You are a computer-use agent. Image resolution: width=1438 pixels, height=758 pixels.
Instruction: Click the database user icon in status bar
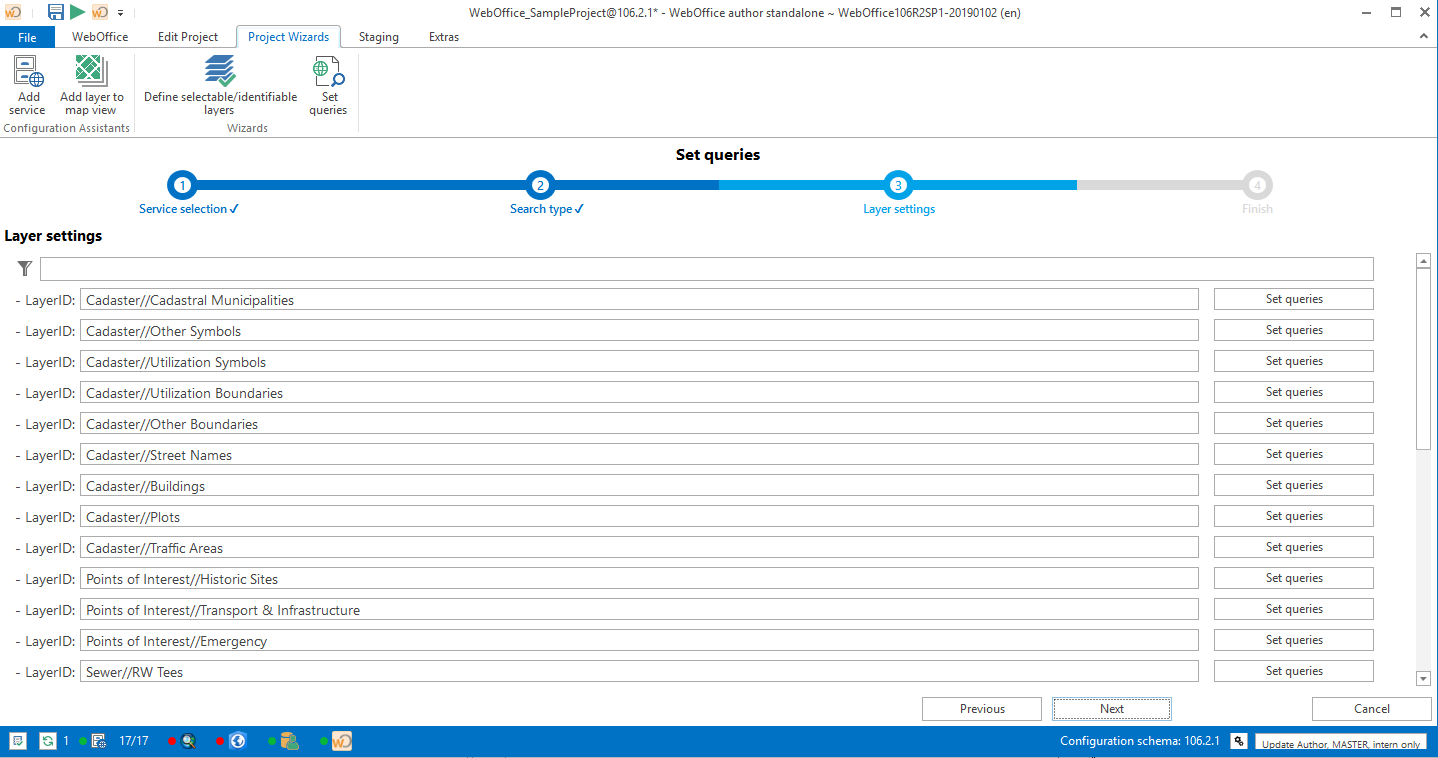click(290, 741)
